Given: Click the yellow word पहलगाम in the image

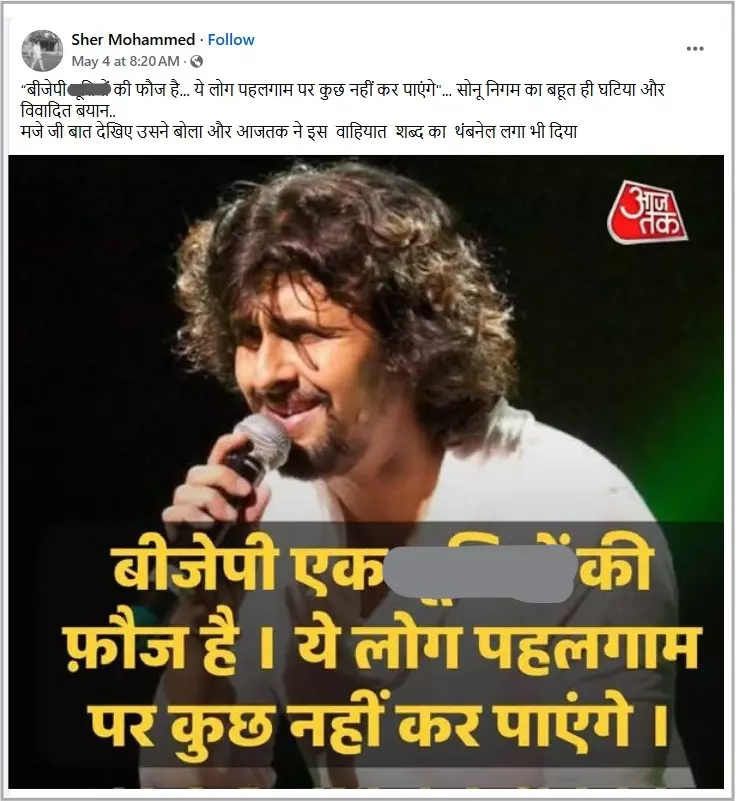Looking at the screenshot, I should [x=585, y=648].
